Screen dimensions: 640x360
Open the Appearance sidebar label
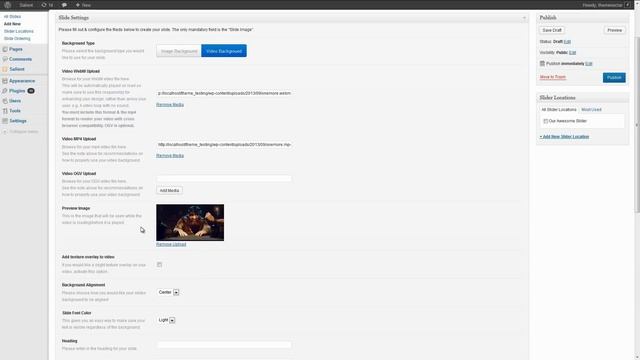(x=22, y=81)
